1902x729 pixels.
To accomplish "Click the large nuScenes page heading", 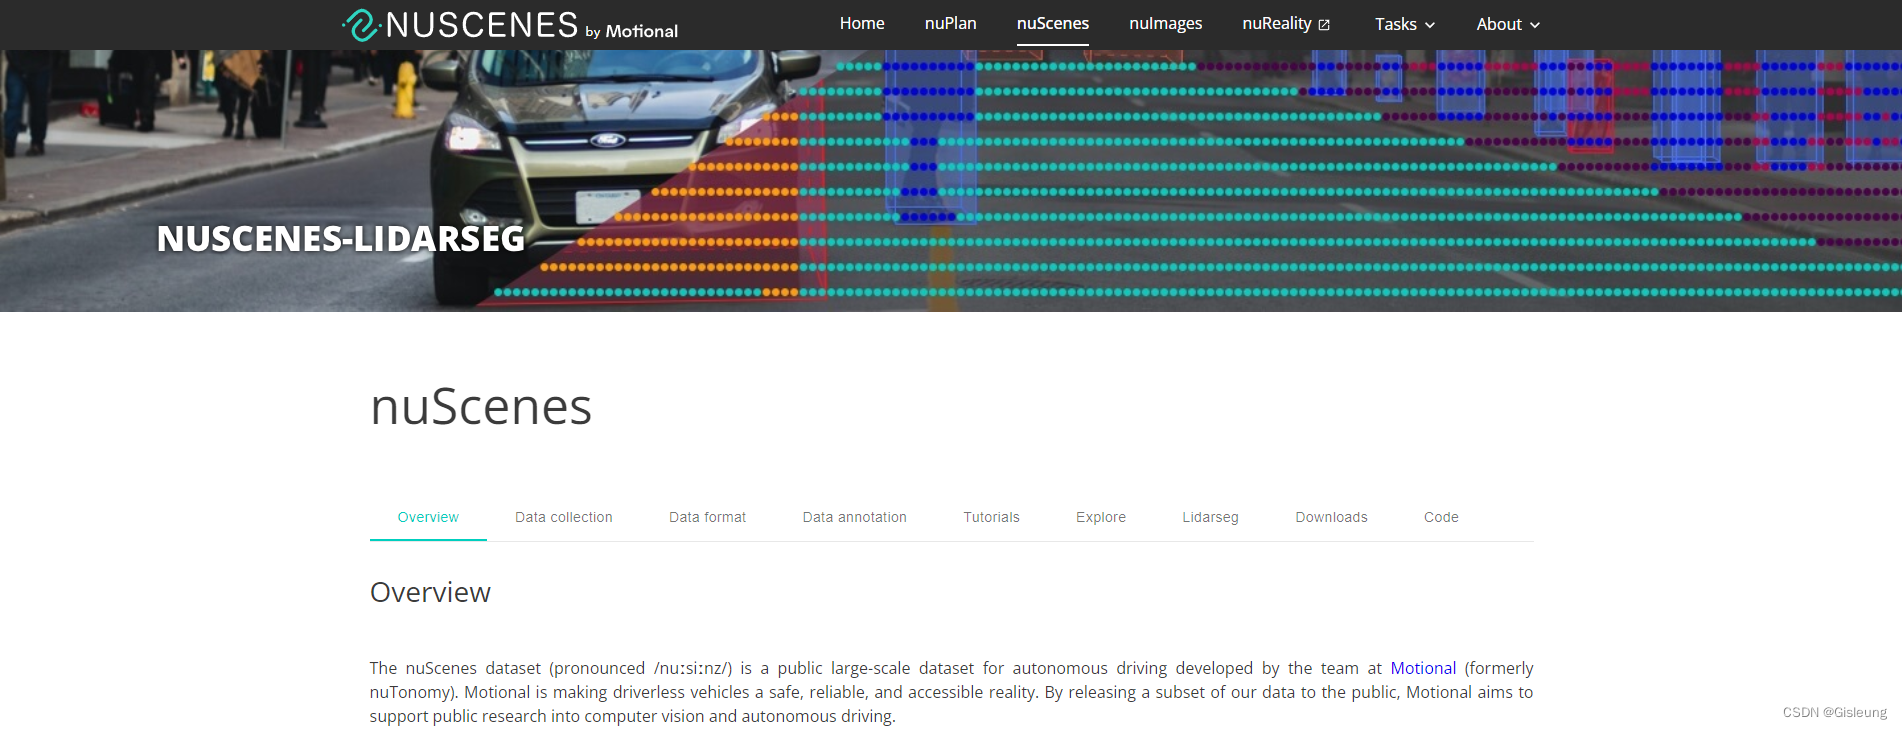I will (x=481, y=407).
